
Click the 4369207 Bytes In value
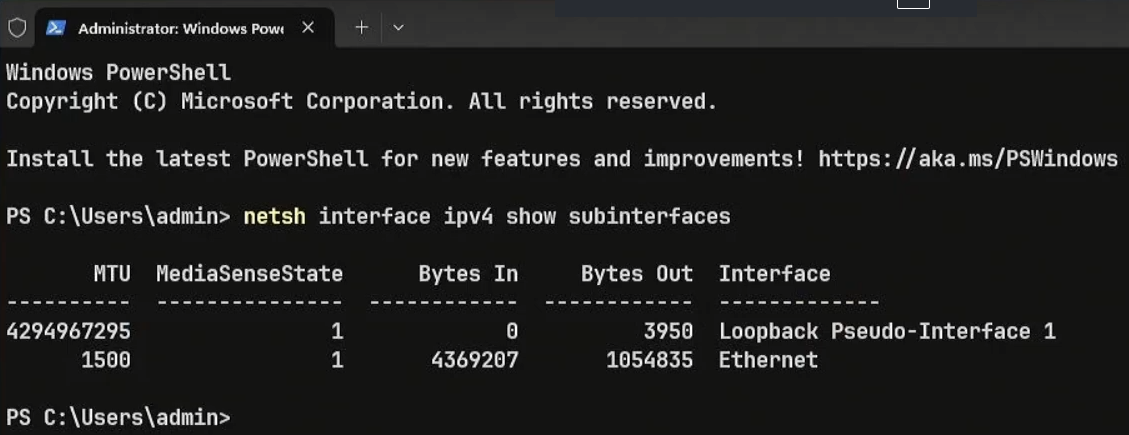click(x=475, y=360)
